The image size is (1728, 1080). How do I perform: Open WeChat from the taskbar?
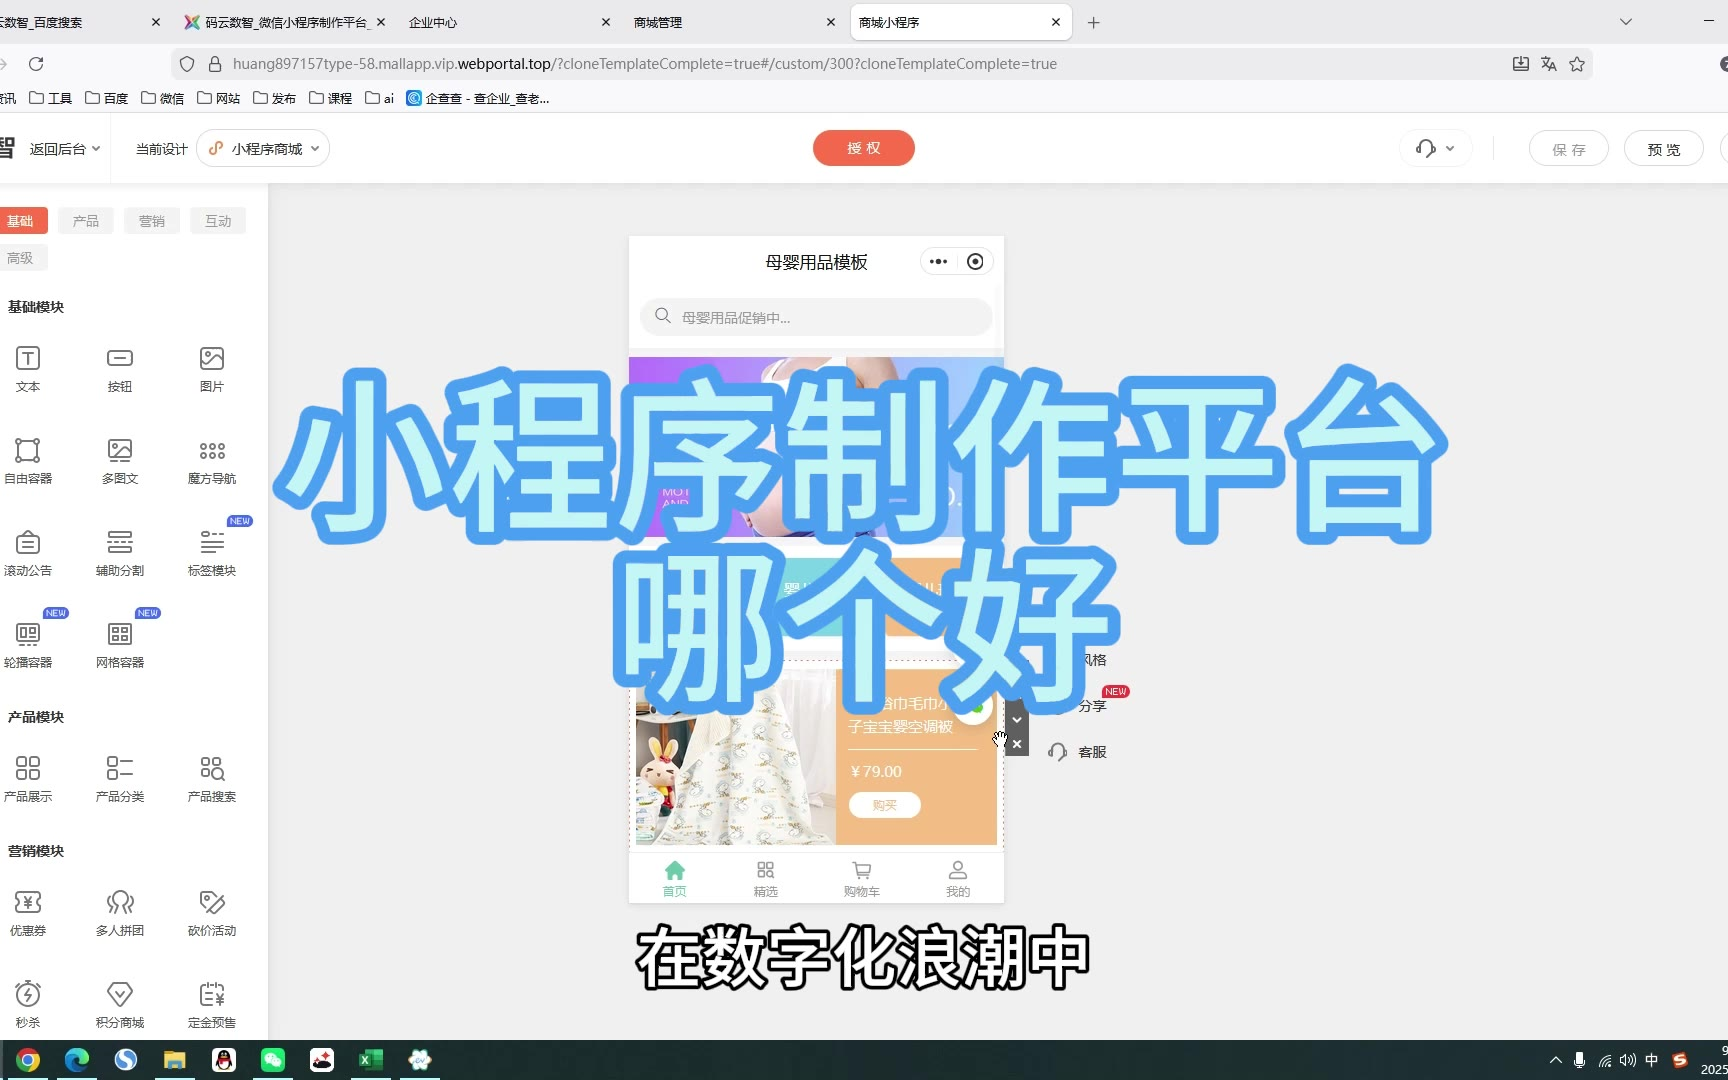273,1059
